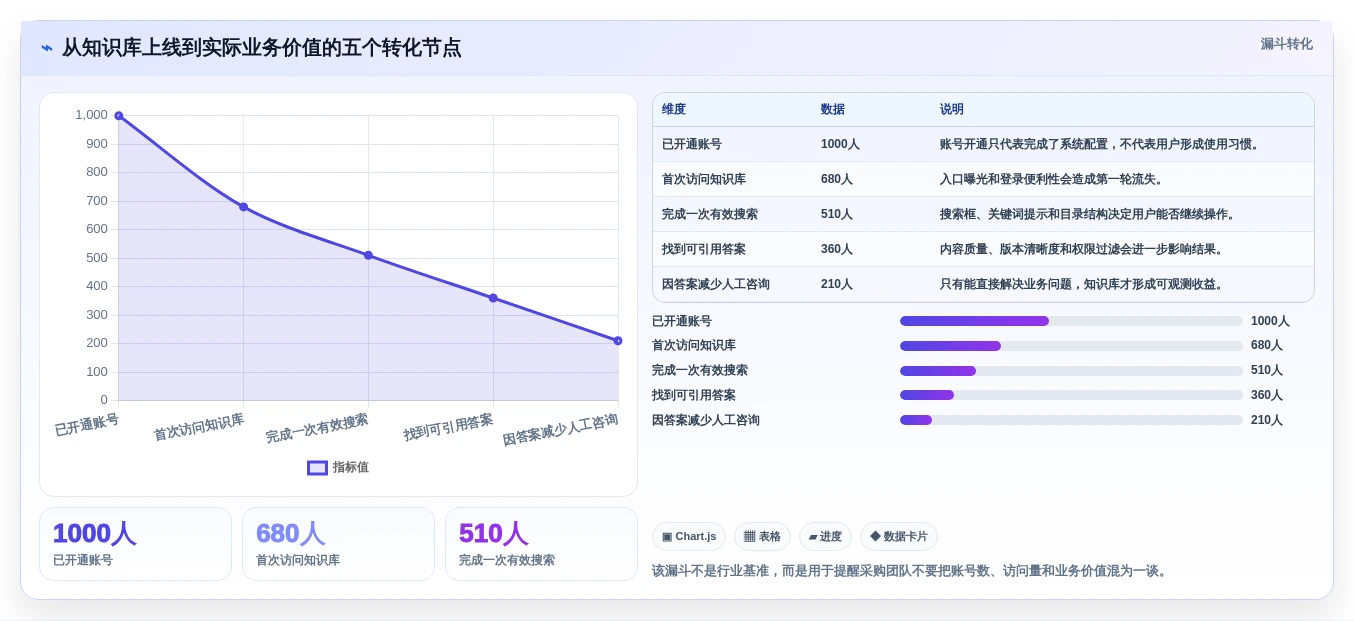Viewport: 1354px width, 621px height.
Task: Click the 漏斗转化 label in header
Action: pos(1286,44)
